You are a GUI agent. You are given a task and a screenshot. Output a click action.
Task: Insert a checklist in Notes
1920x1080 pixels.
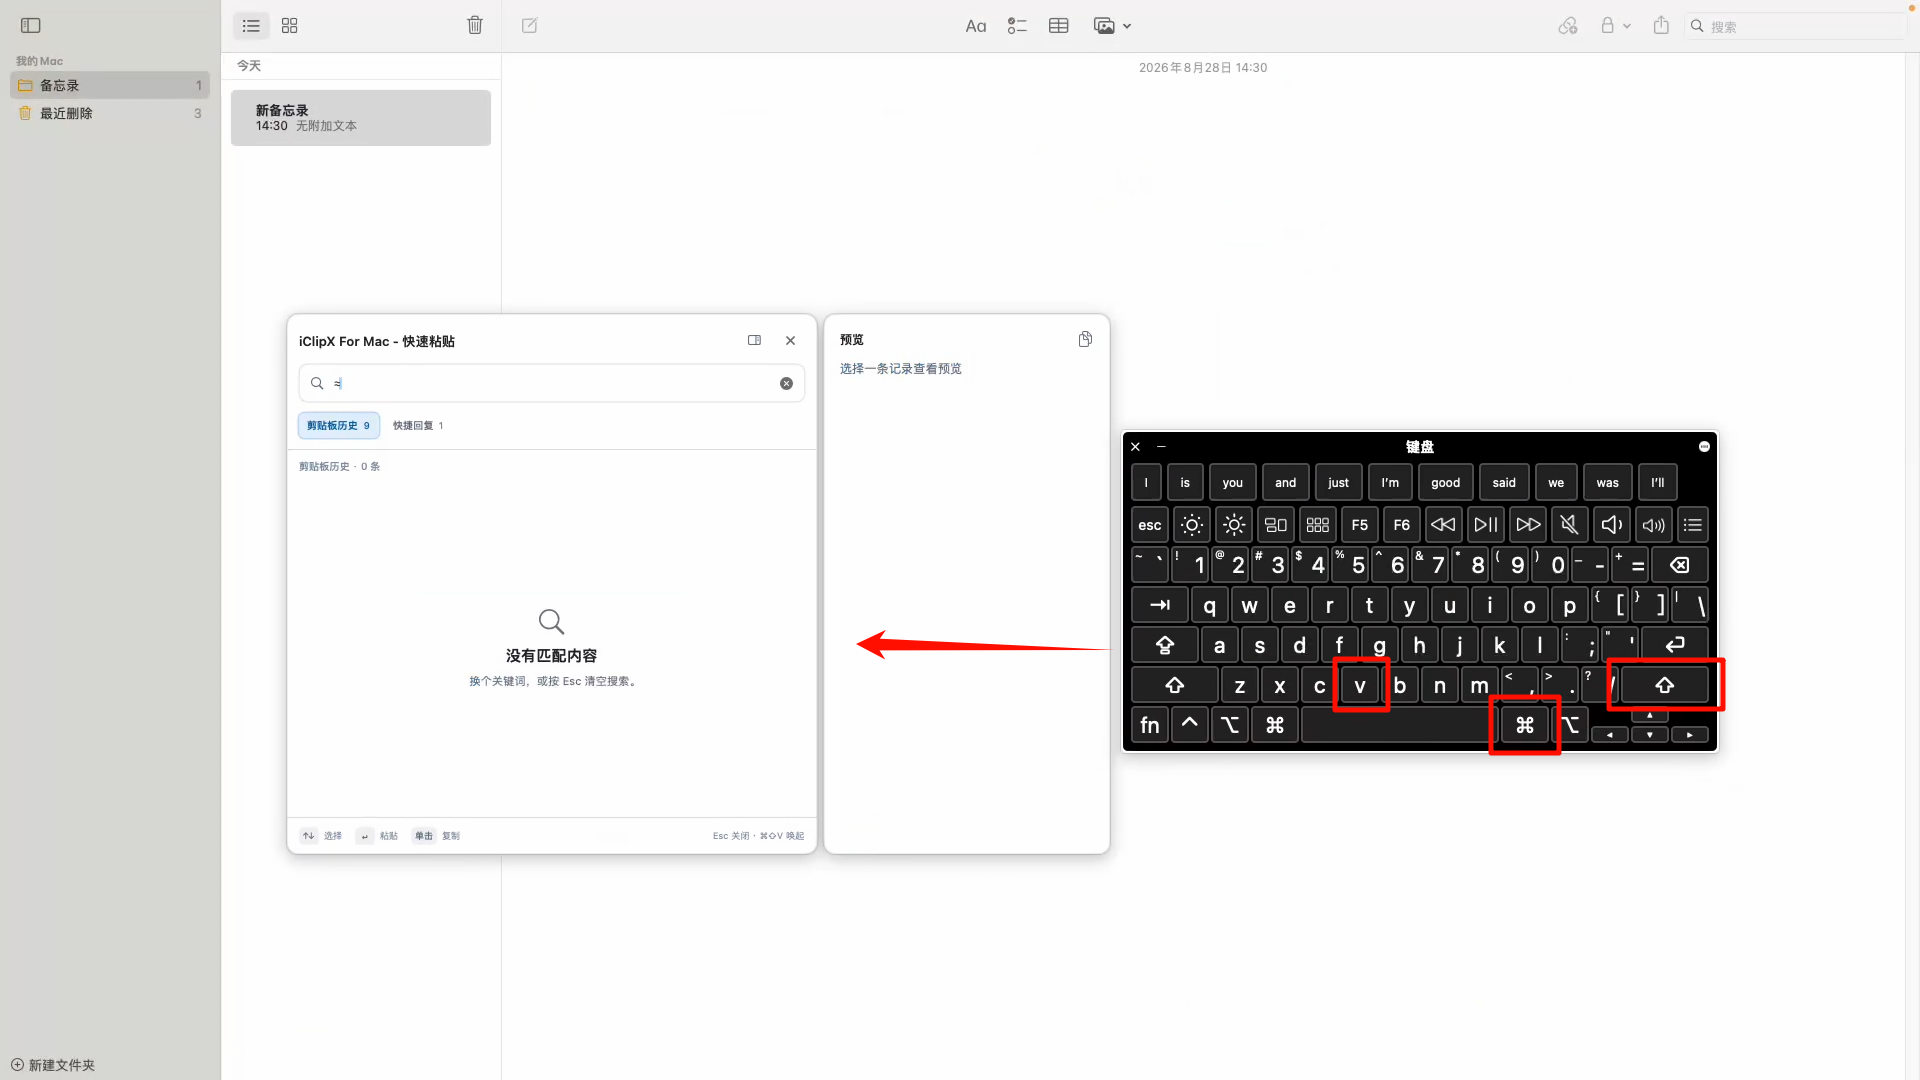(1017, 26)
